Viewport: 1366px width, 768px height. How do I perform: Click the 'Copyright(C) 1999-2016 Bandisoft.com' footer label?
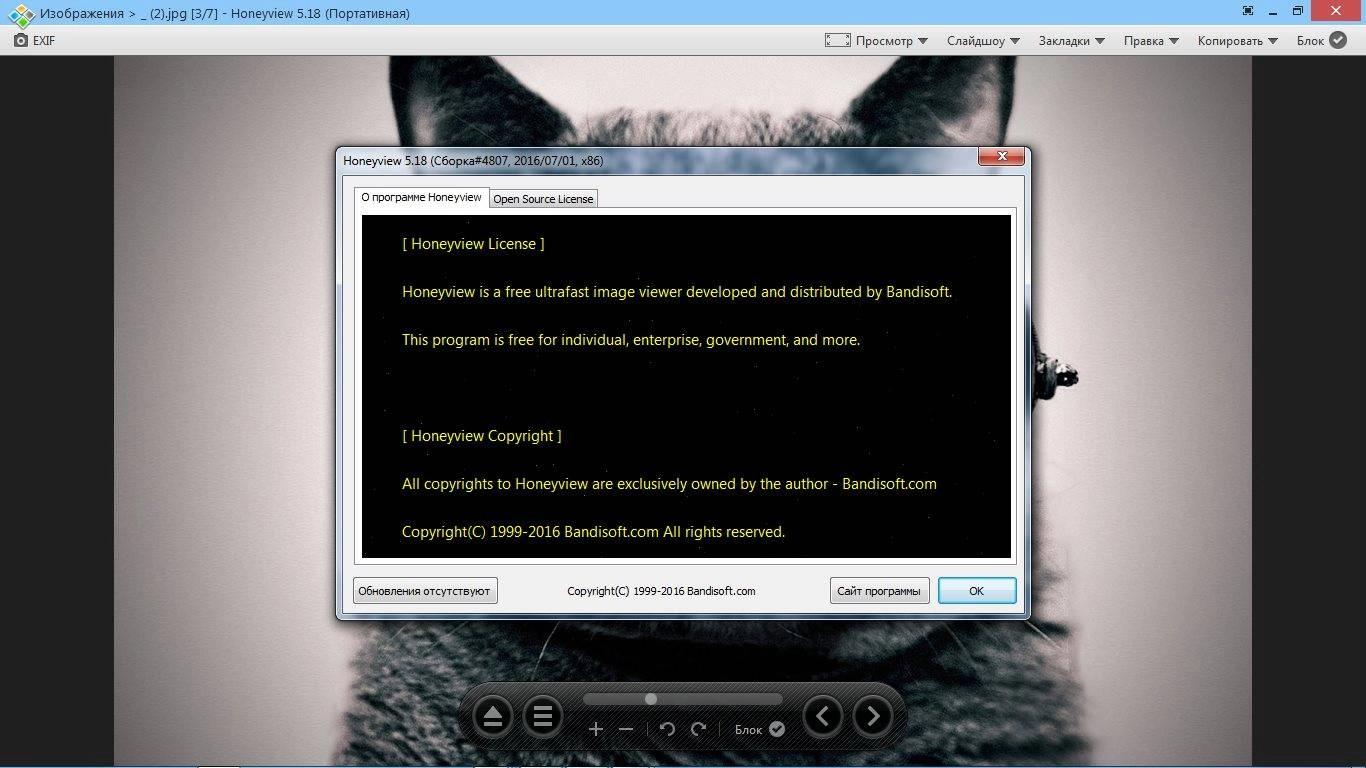click(x=661, y=591)
